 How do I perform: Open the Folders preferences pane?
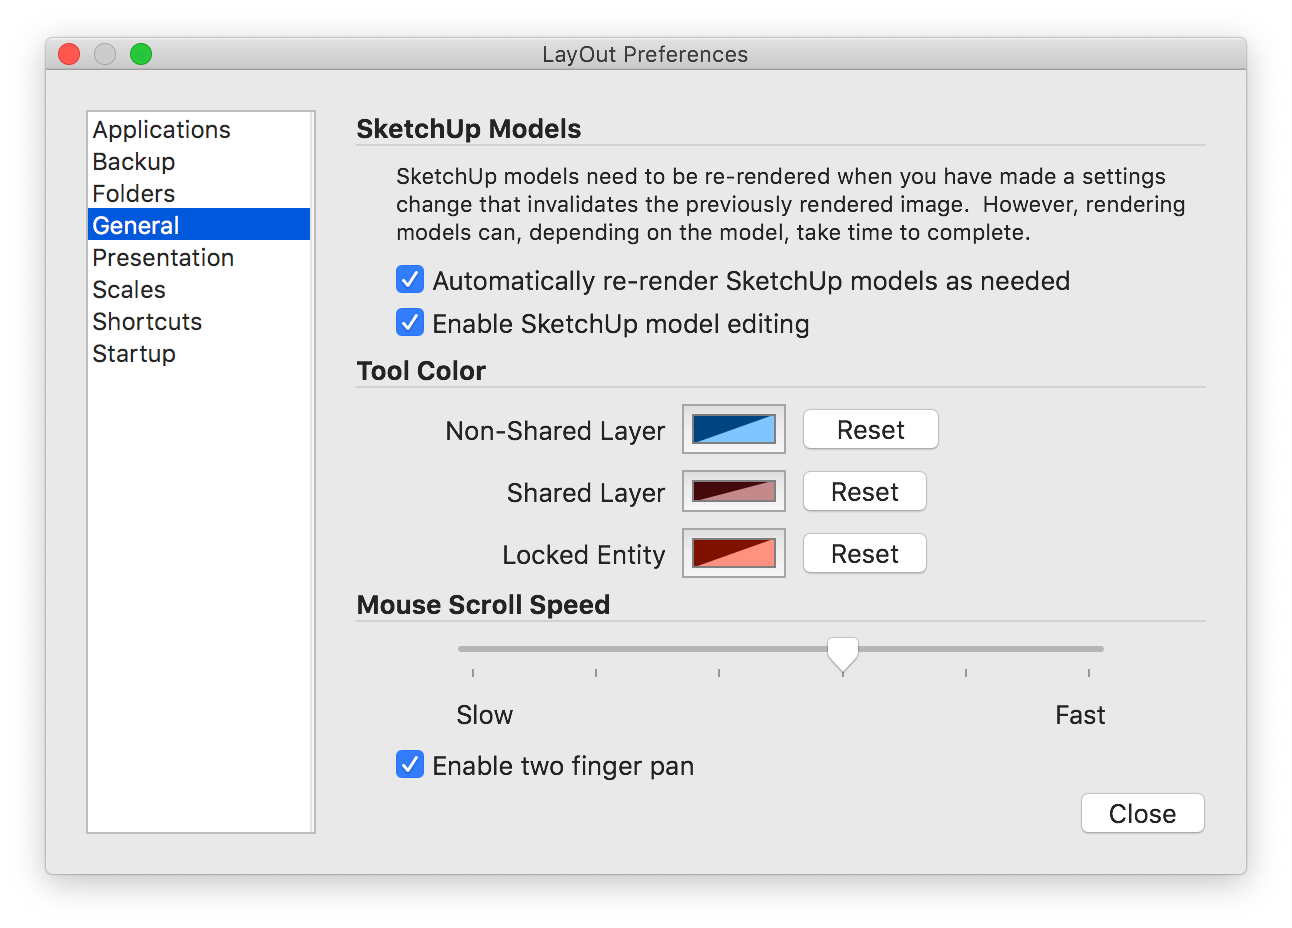click(134, 194)
